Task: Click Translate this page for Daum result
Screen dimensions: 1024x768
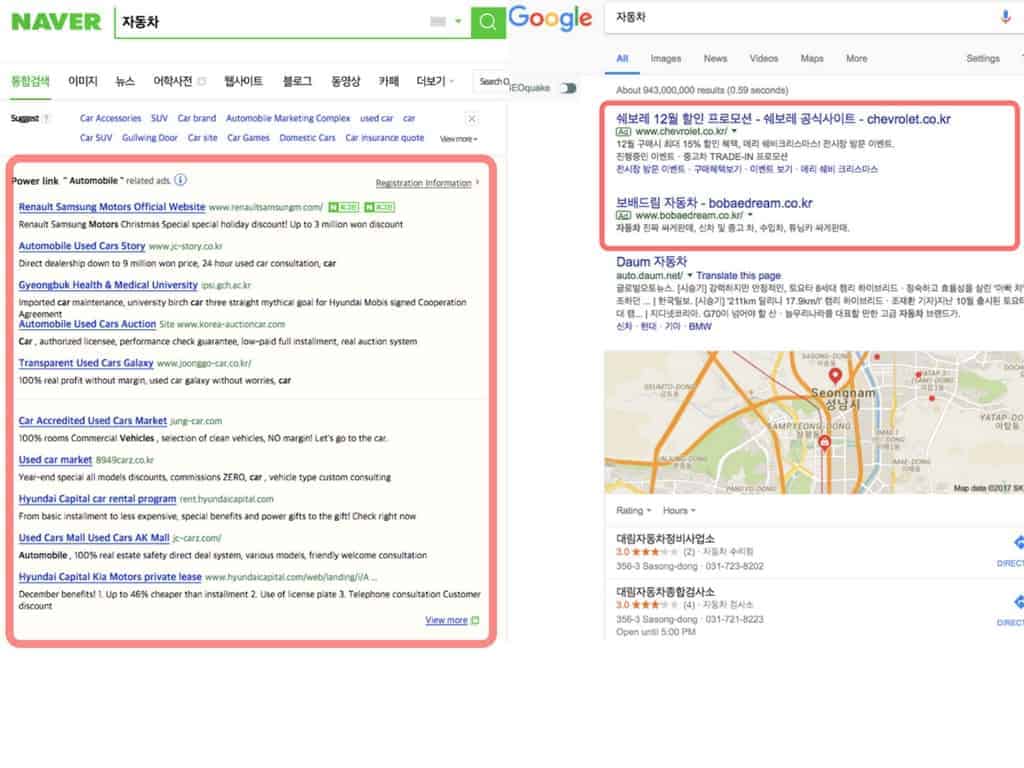Action: pyautogui.click(x=738, y=276)
